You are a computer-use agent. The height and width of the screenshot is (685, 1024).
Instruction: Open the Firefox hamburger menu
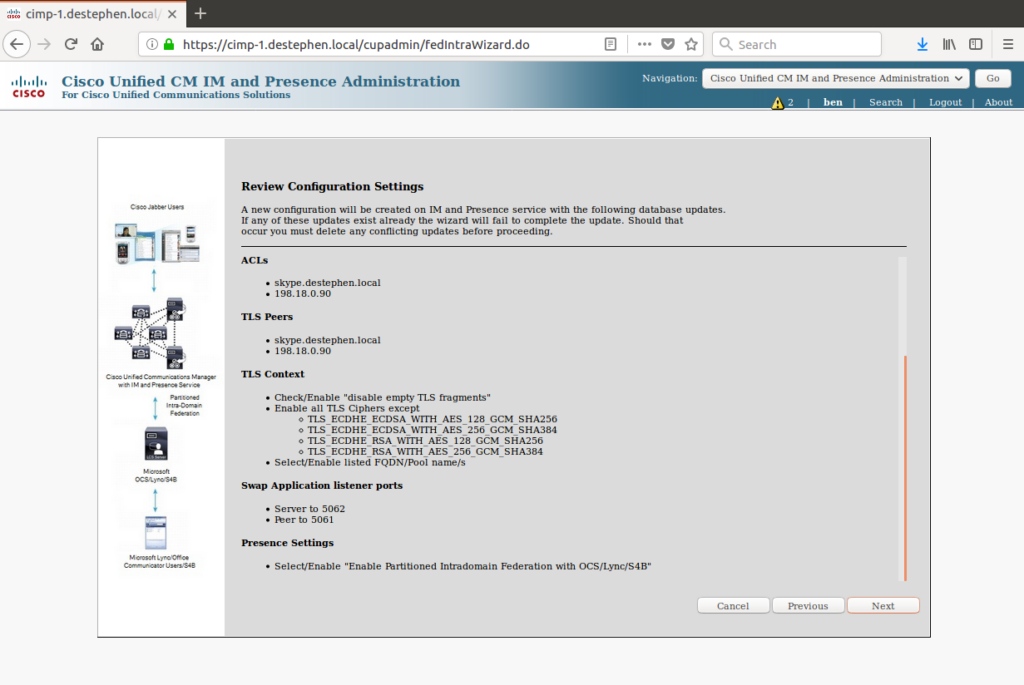tap(1008, 44)
